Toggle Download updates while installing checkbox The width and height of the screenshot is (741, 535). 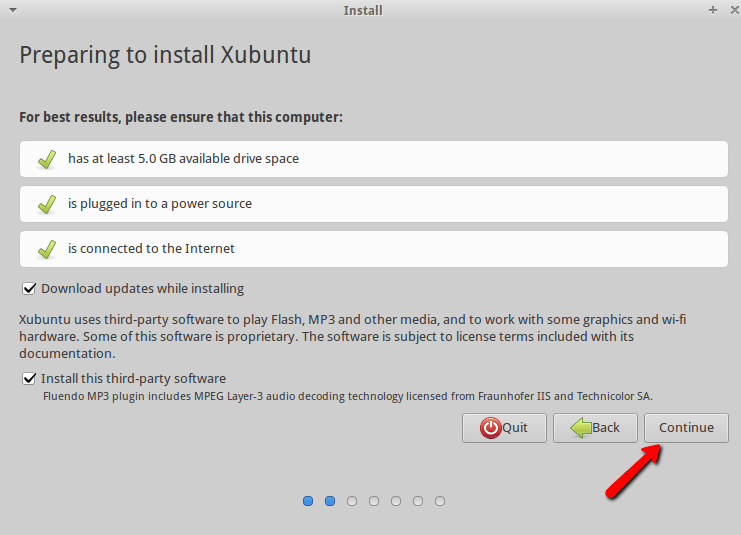point(29,288)
